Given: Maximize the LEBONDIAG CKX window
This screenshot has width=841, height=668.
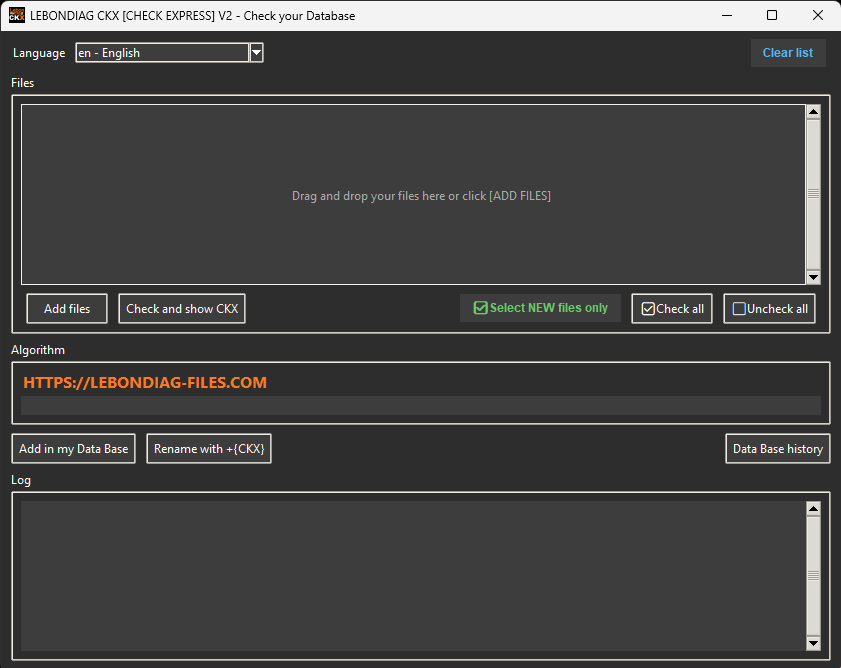Looking at the screenshot, I should (772, 15).
